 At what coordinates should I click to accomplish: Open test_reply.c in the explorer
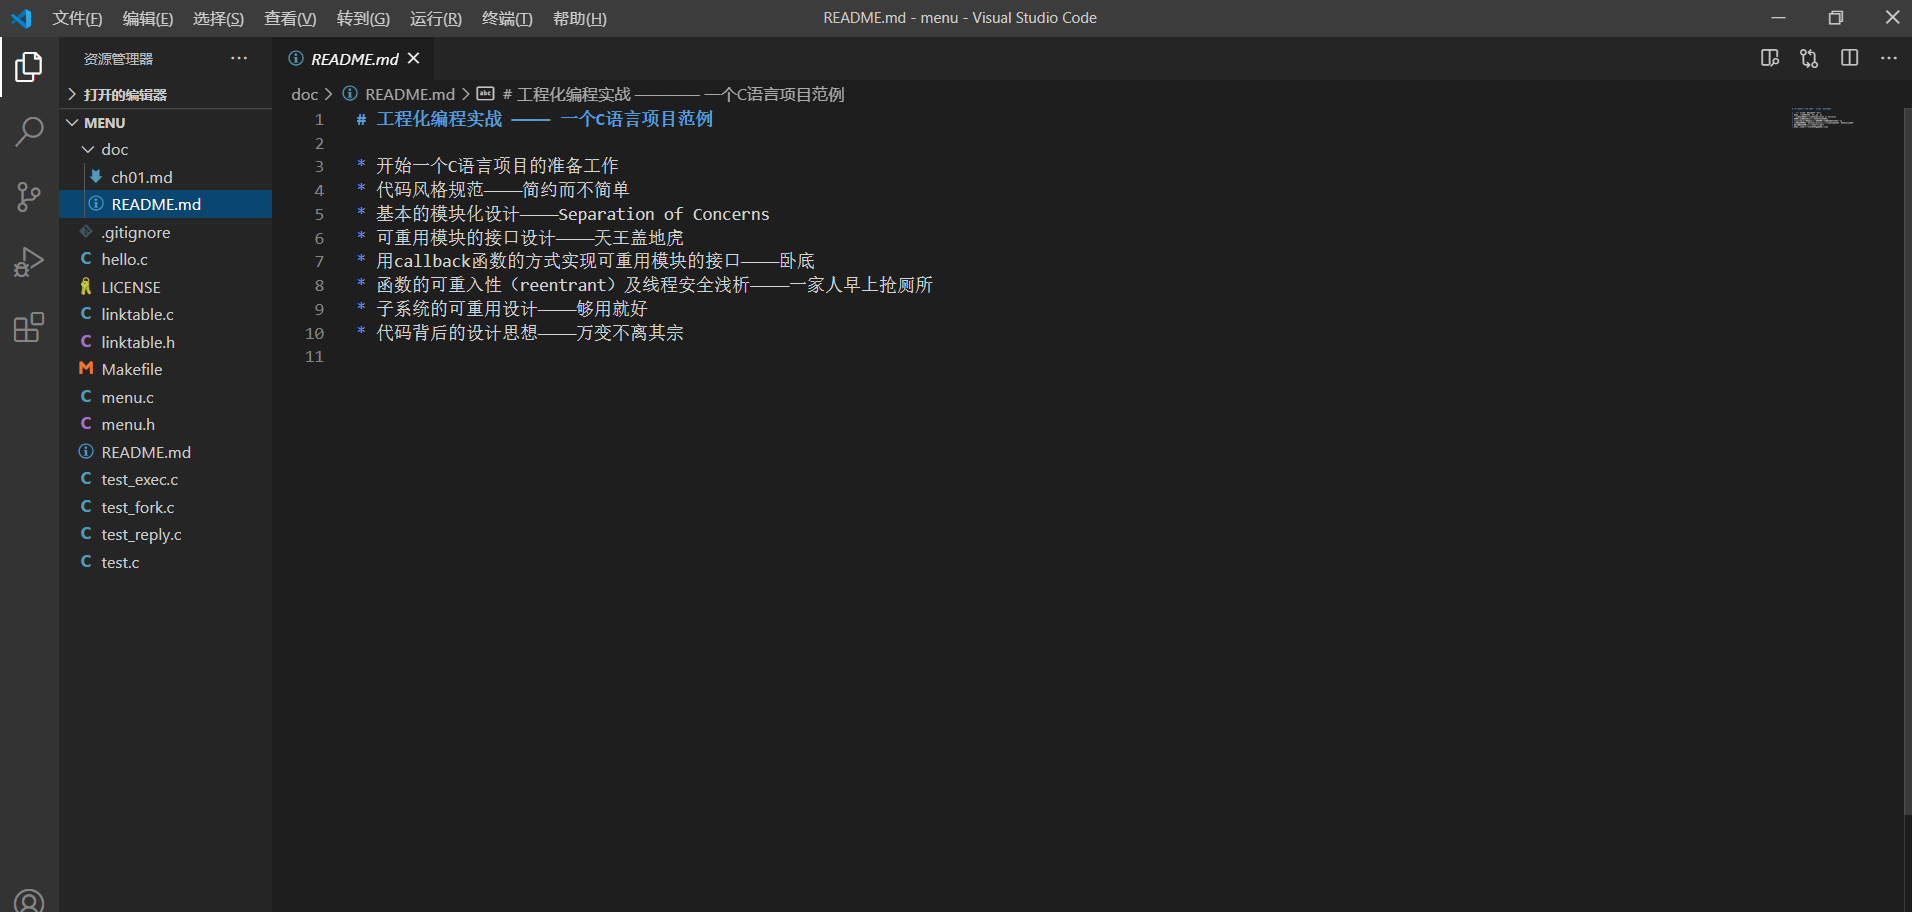pyautogui.click(x=166, y=534)
